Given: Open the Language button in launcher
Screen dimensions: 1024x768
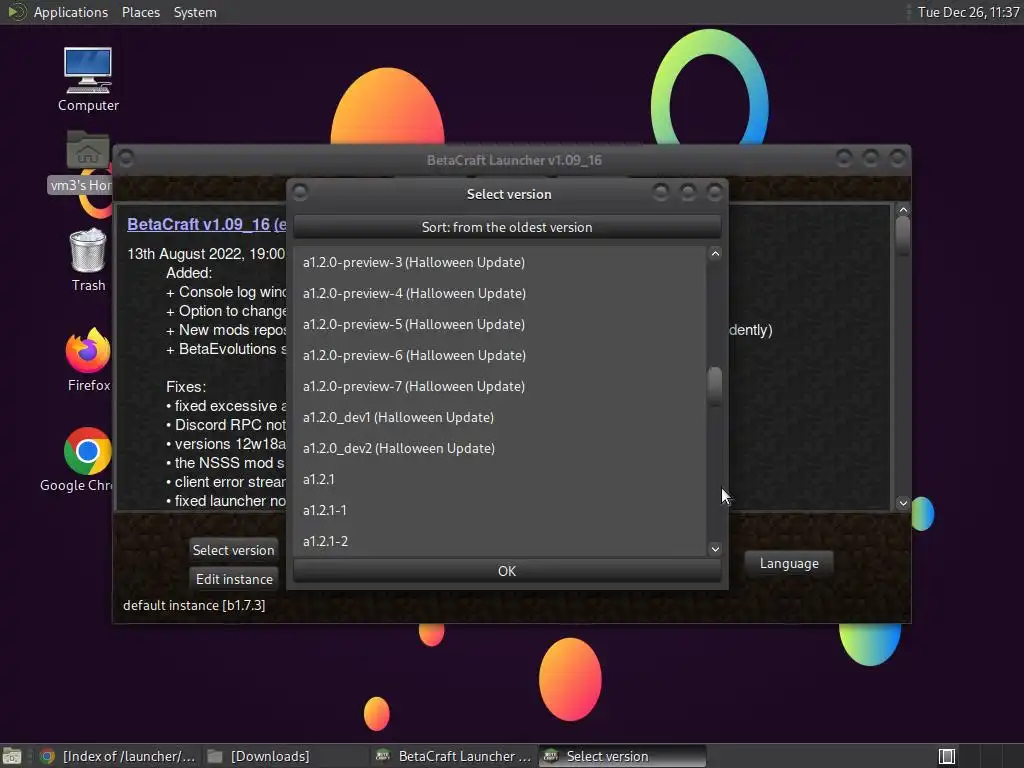Looking at the screenshot, I should pyautogui.click(x=789, y=563).
